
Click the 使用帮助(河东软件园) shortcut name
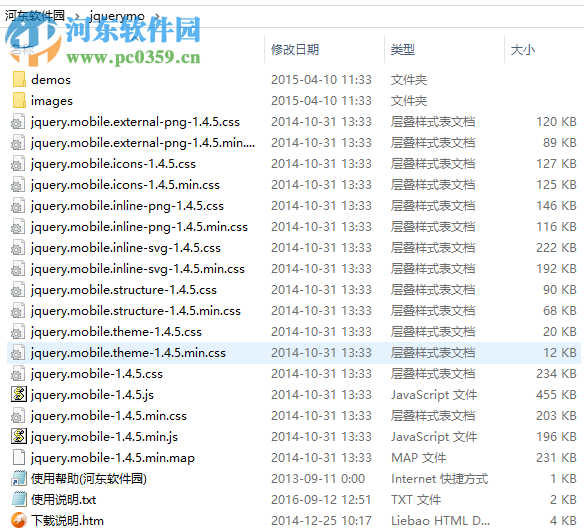(x=89, y=479)
